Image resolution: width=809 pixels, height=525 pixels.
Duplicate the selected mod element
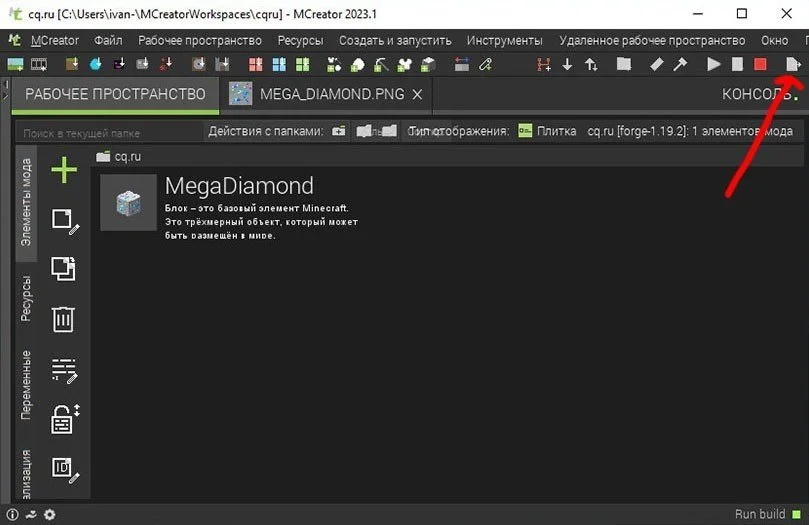pyautogui.click(x=63, y=269)
